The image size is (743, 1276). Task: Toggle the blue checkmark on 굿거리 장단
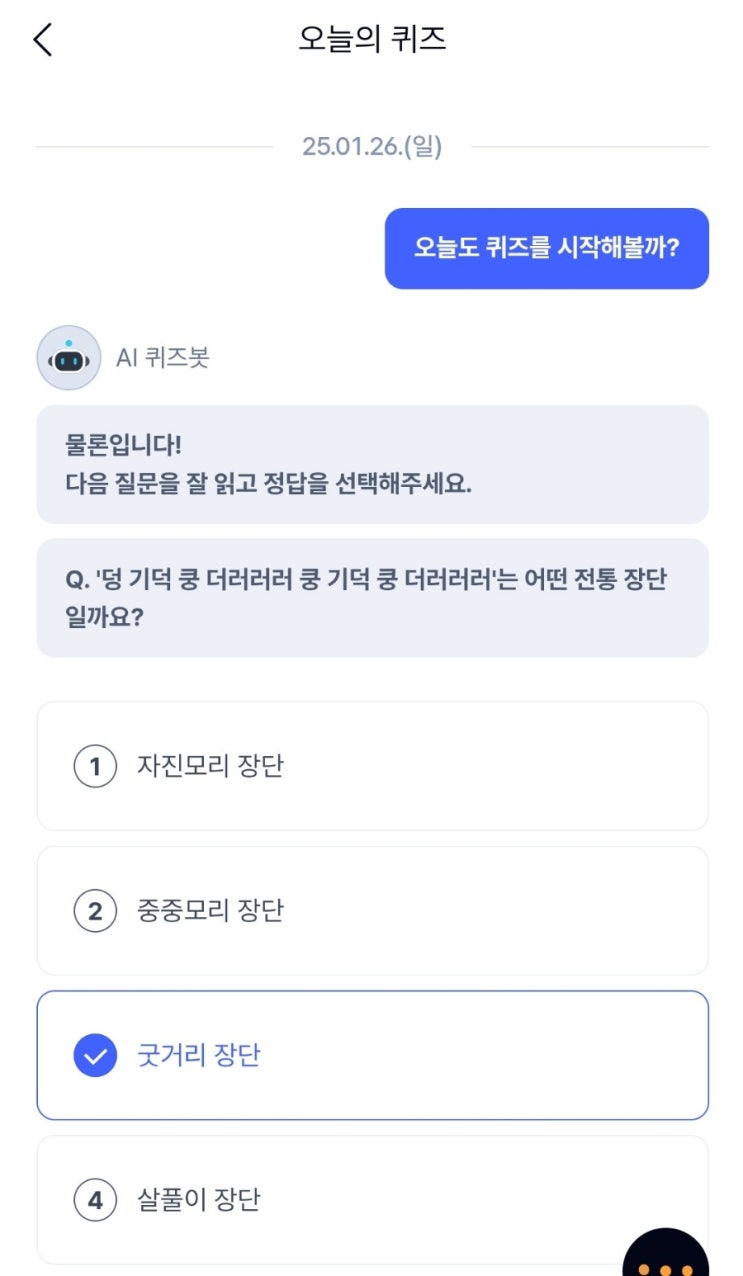[95, 1055]
